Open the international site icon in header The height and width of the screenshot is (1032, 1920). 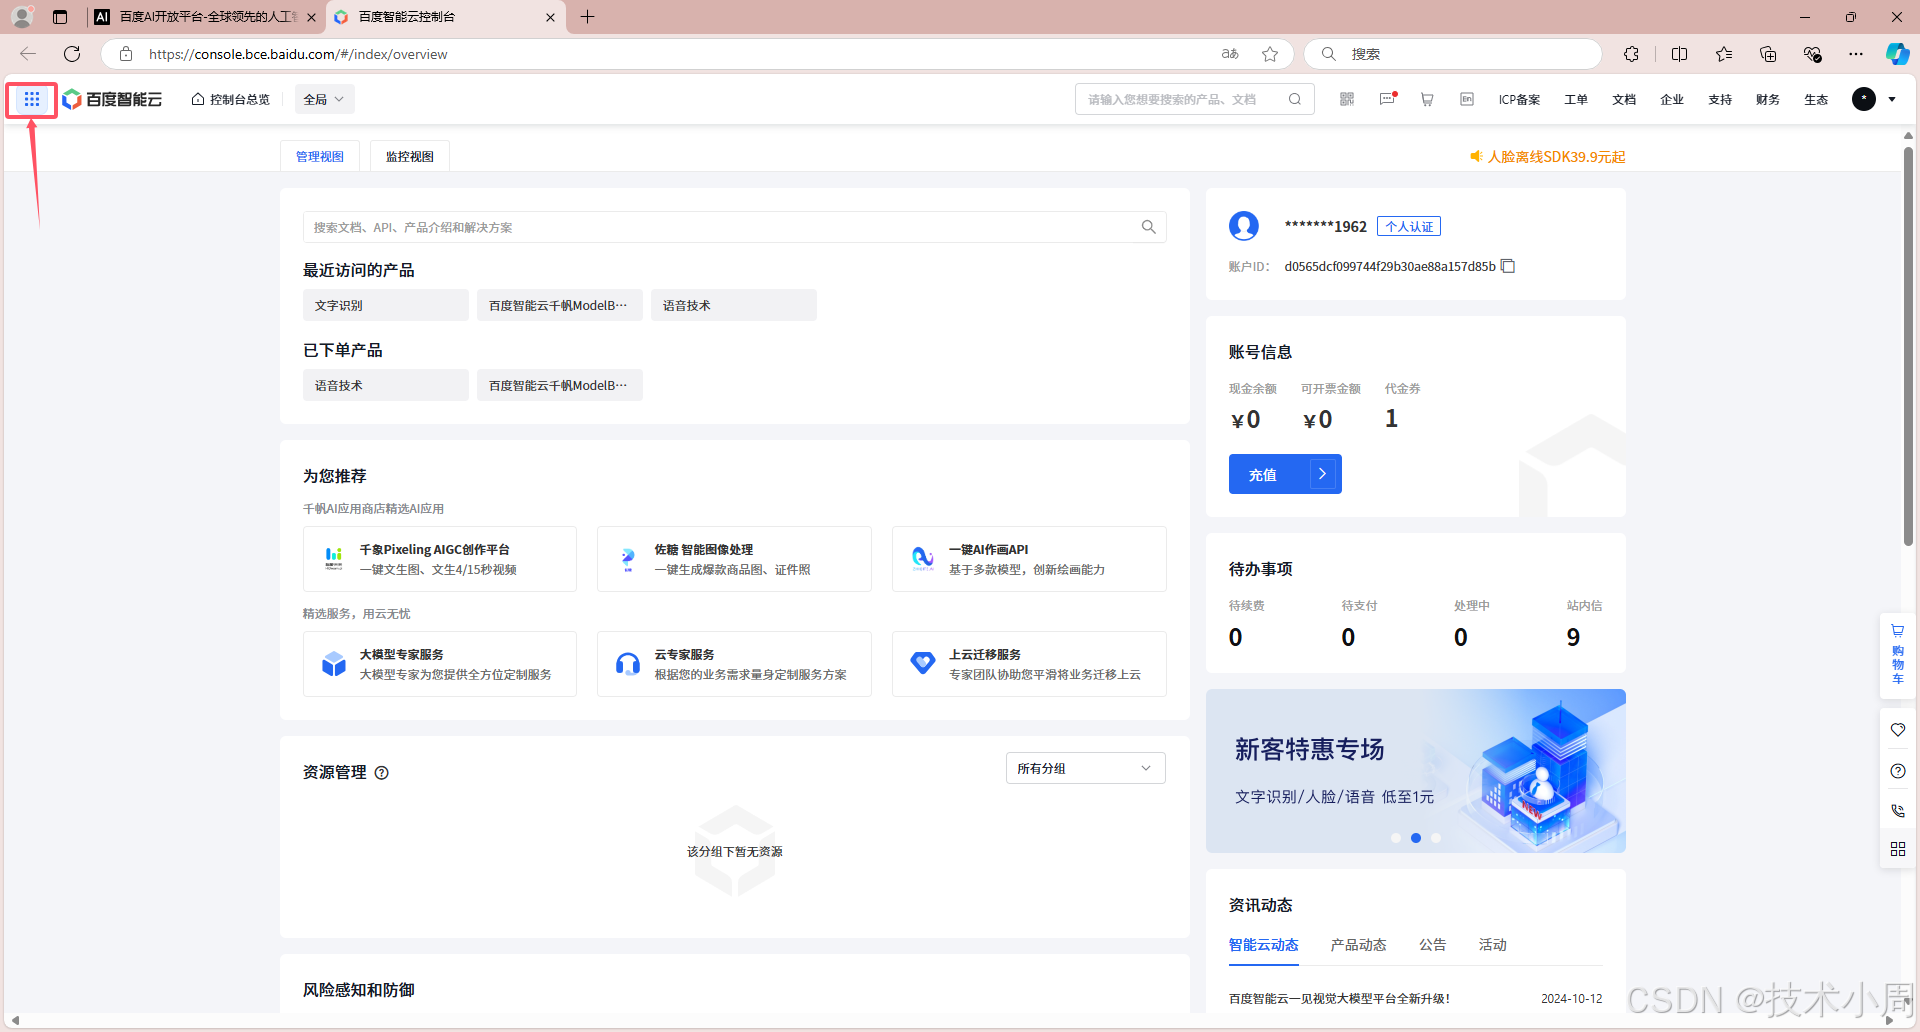click(1467, 99)
